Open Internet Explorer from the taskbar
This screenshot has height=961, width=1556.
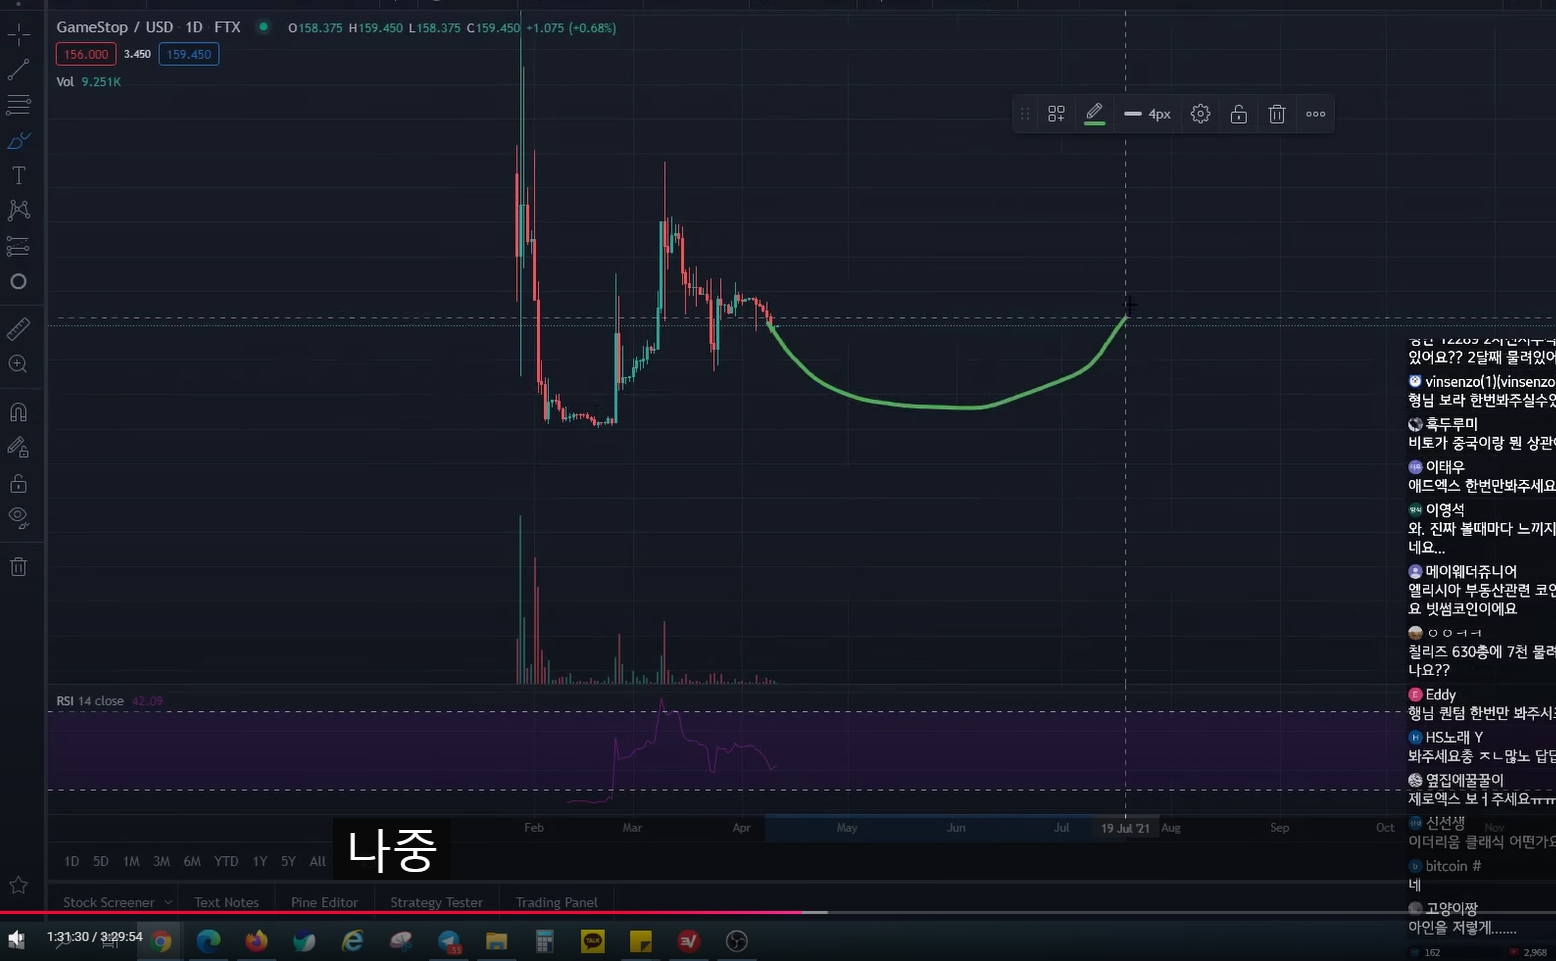point(352,941)
